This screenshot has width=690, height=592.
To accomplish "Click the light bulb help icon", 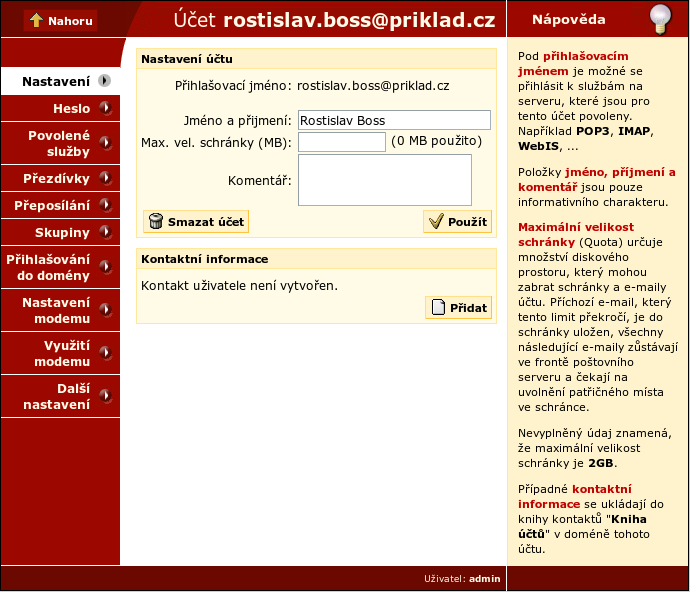I will tap(660, 19).
